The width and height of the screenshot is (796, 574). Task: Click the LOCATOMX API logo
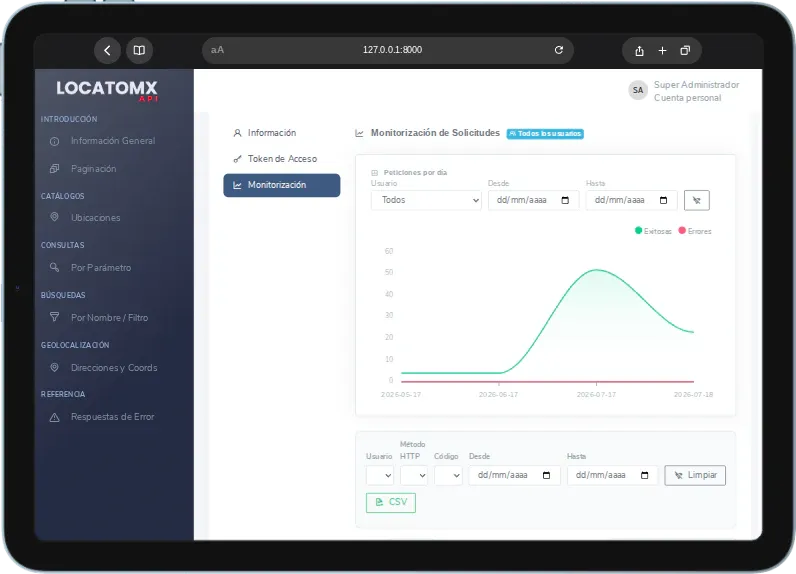click(x=107, y=90)
